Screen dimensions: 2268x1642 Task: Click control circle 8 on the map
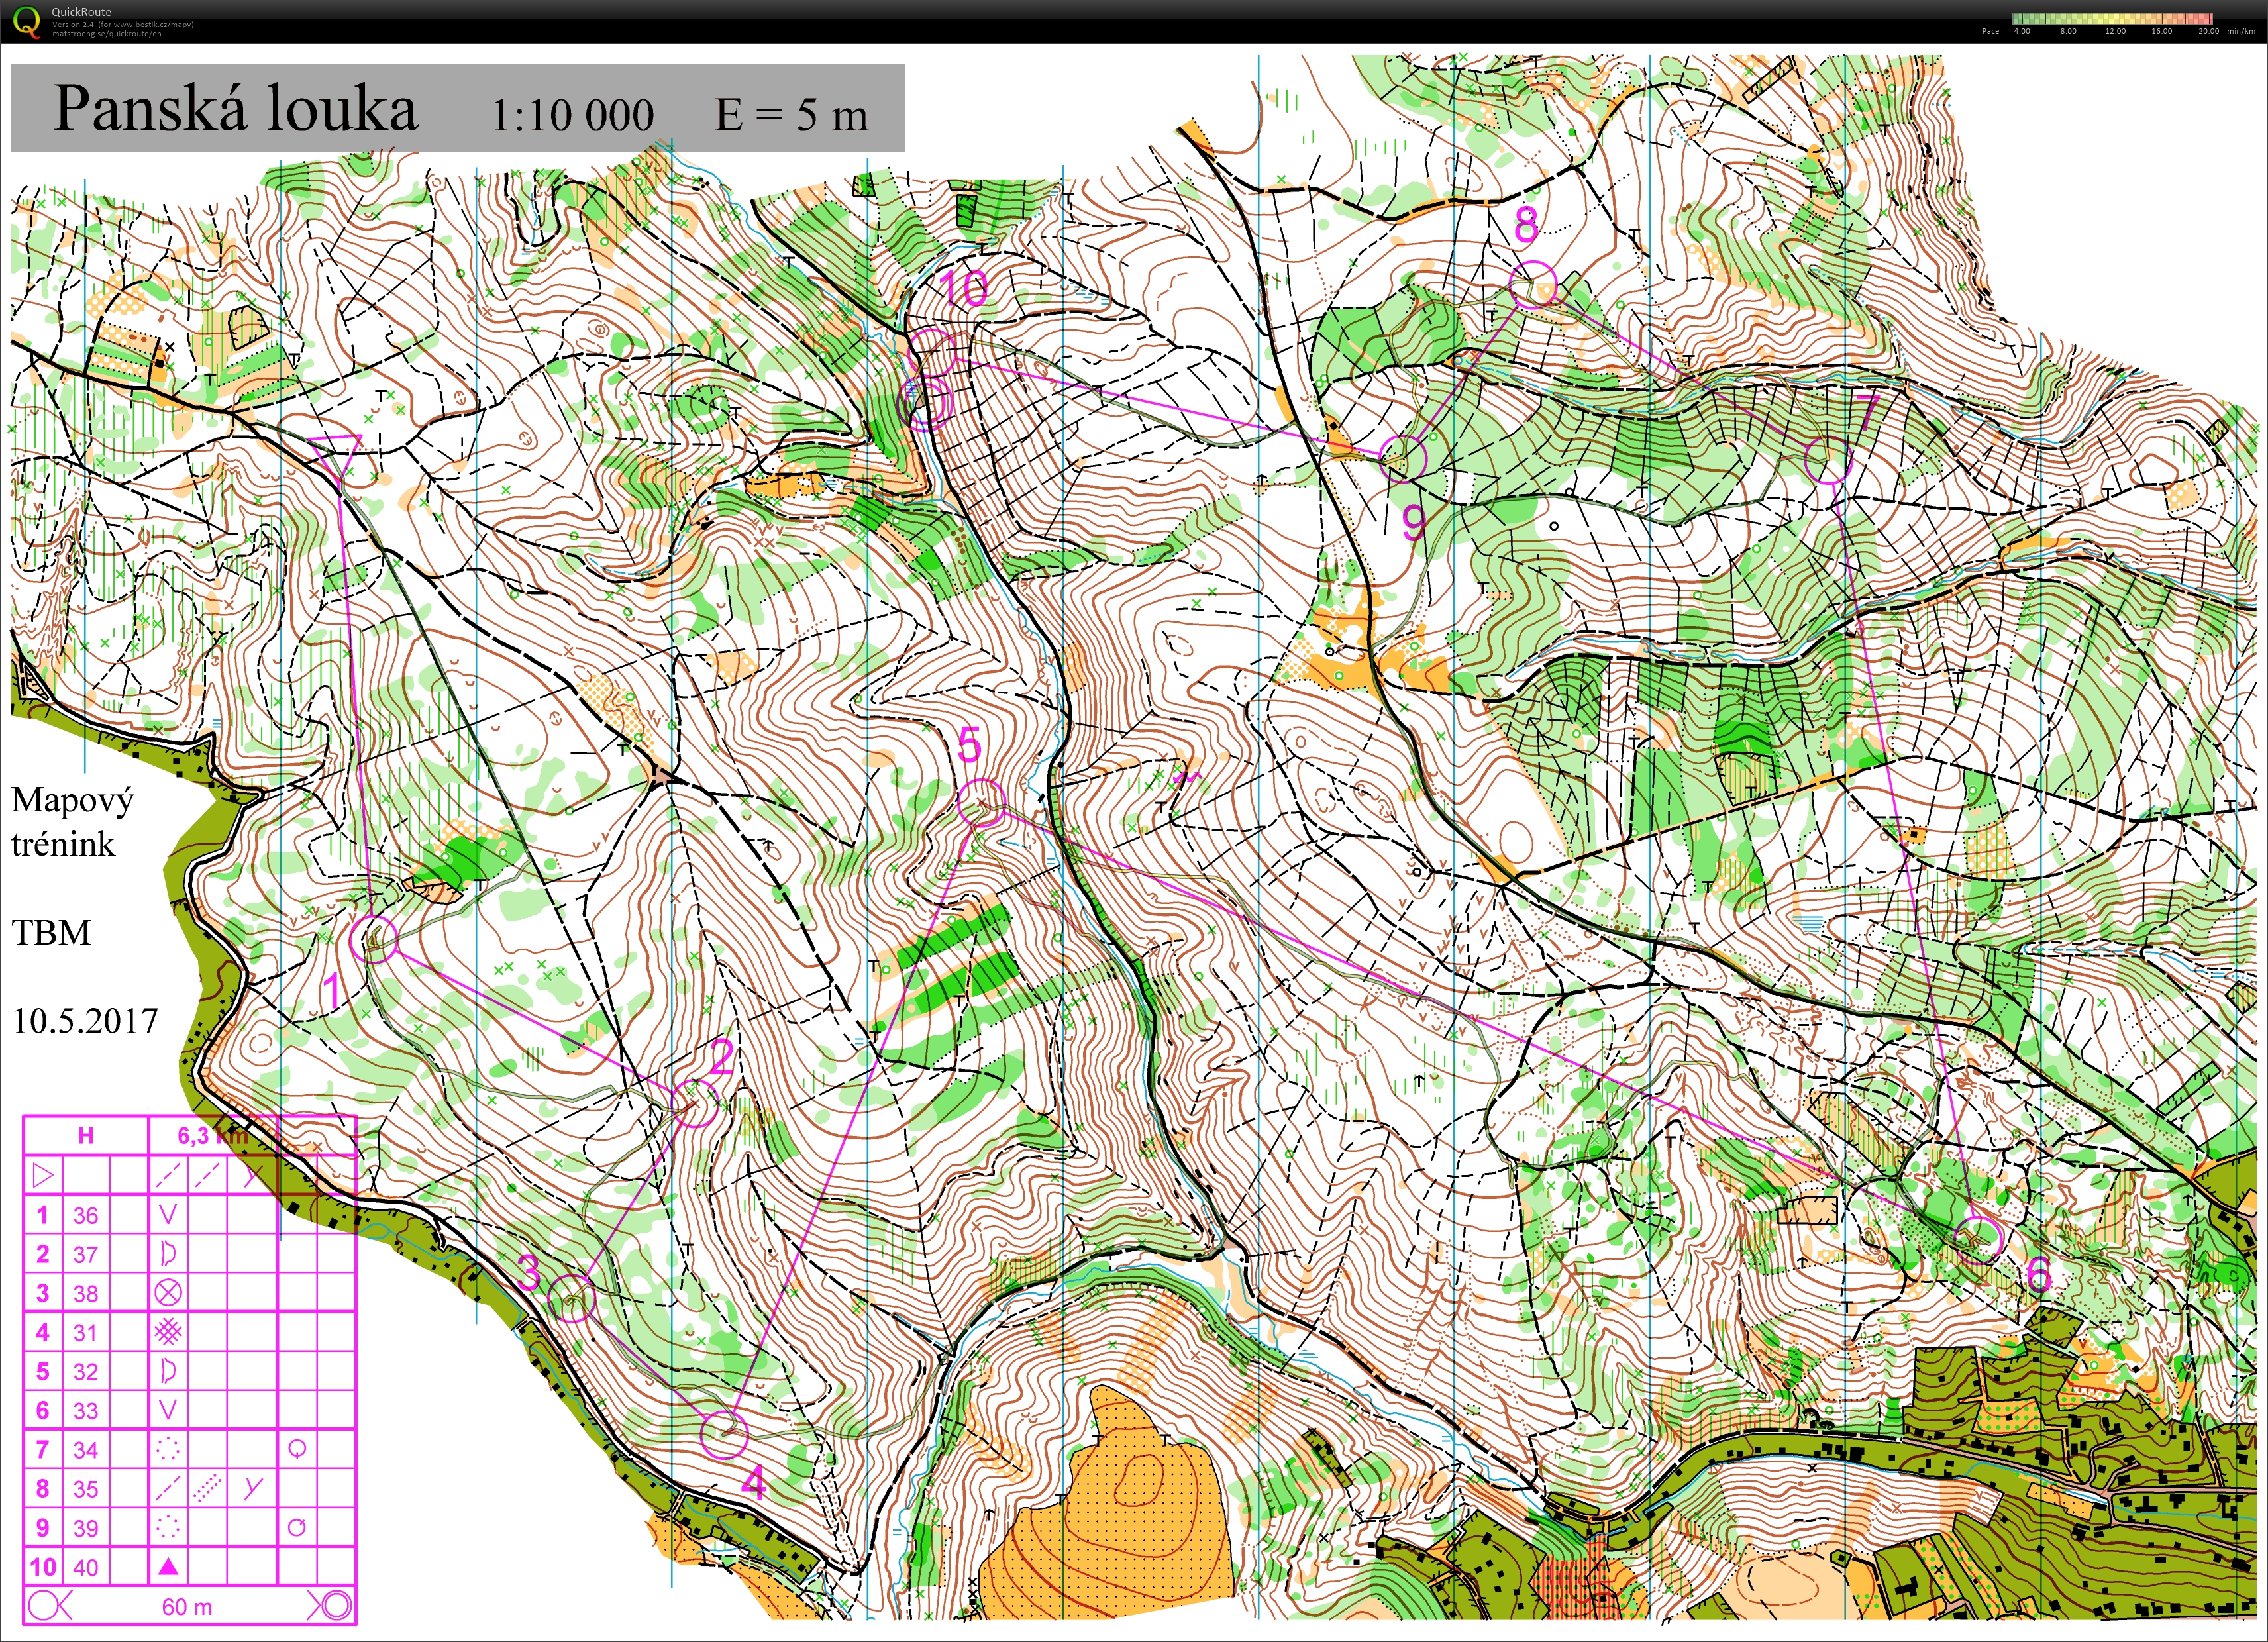(x=1533, y=284)
